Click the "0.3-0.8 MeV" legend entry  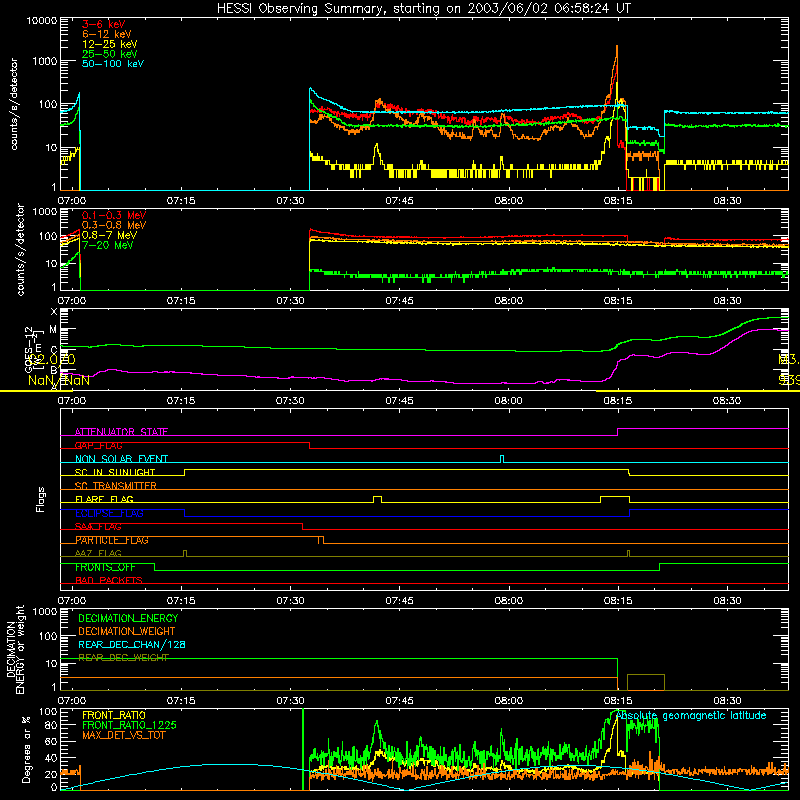click(113, 225)
